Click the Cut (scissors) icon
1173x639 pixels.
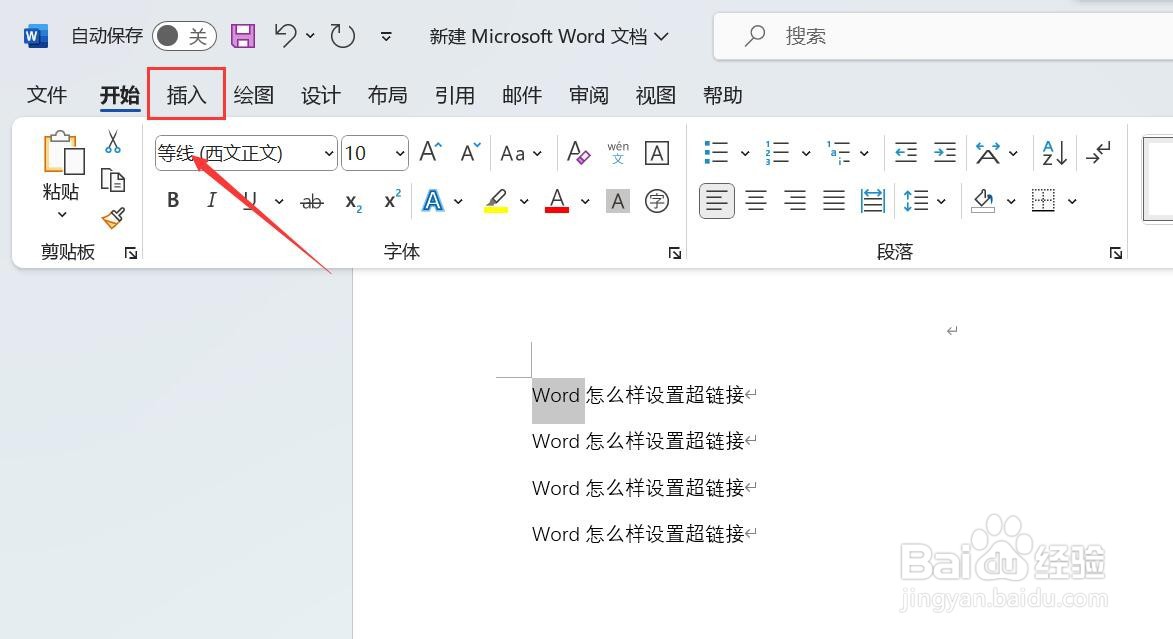[113, 140]
